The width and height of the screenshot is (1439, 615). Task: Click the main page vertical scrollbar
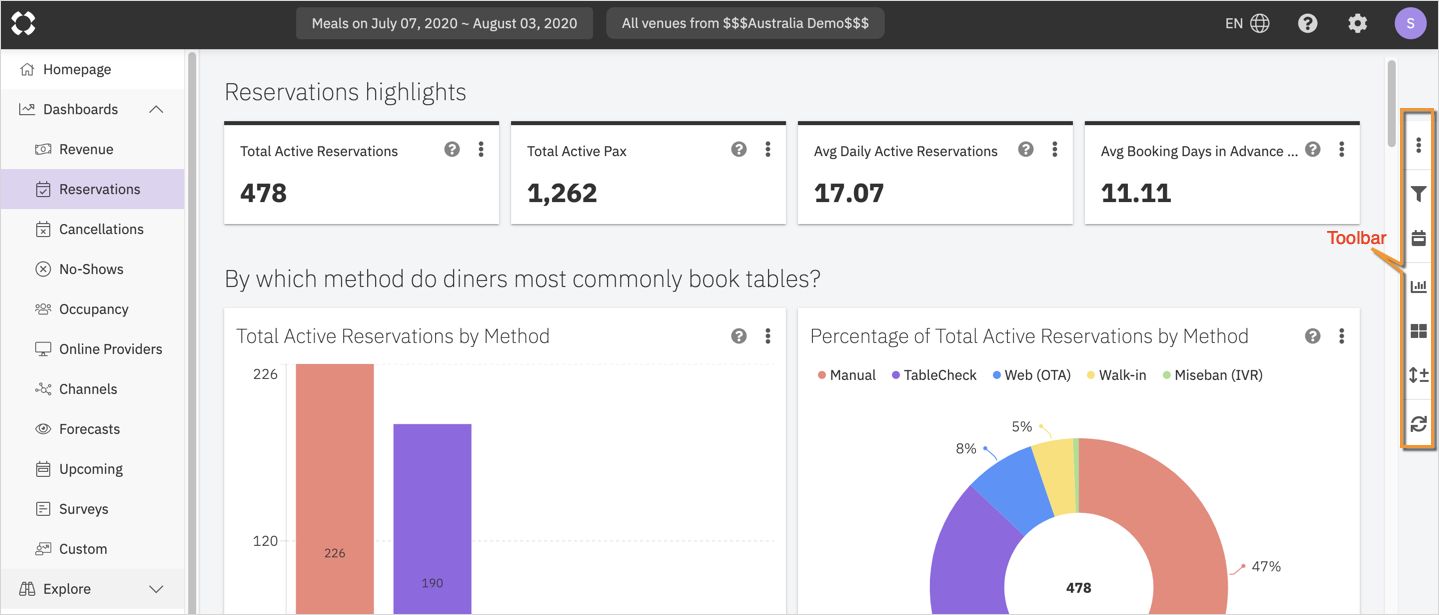[x=1391, y=102]
